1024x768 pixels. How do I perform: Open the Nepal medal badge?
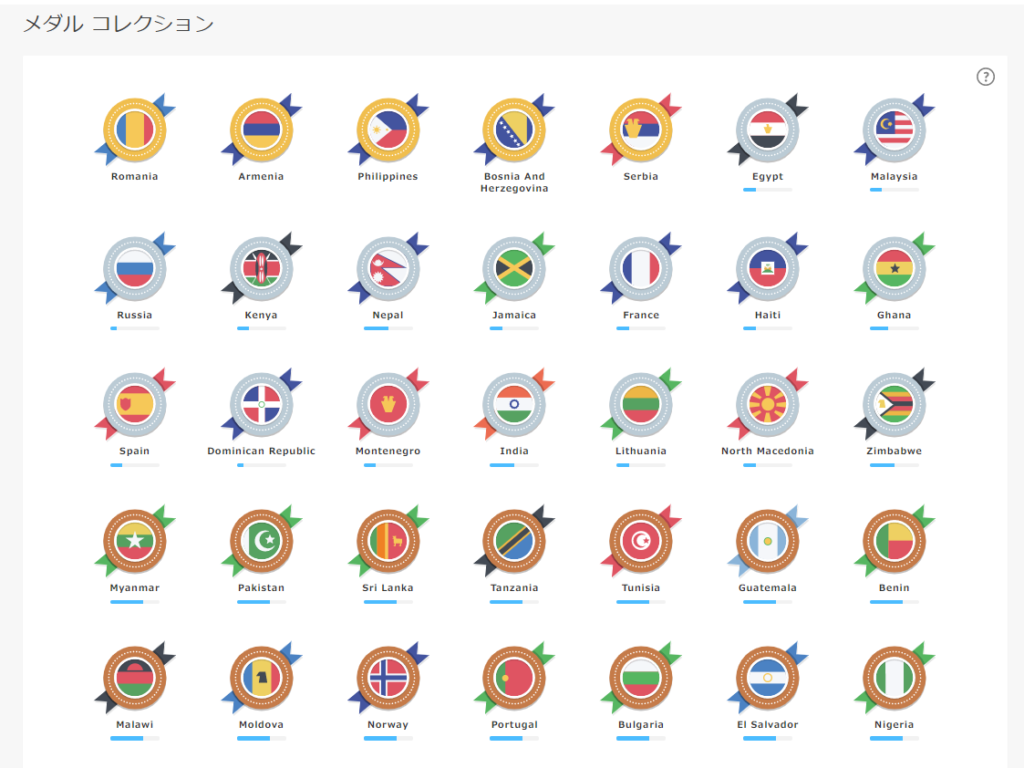[388, 268]
